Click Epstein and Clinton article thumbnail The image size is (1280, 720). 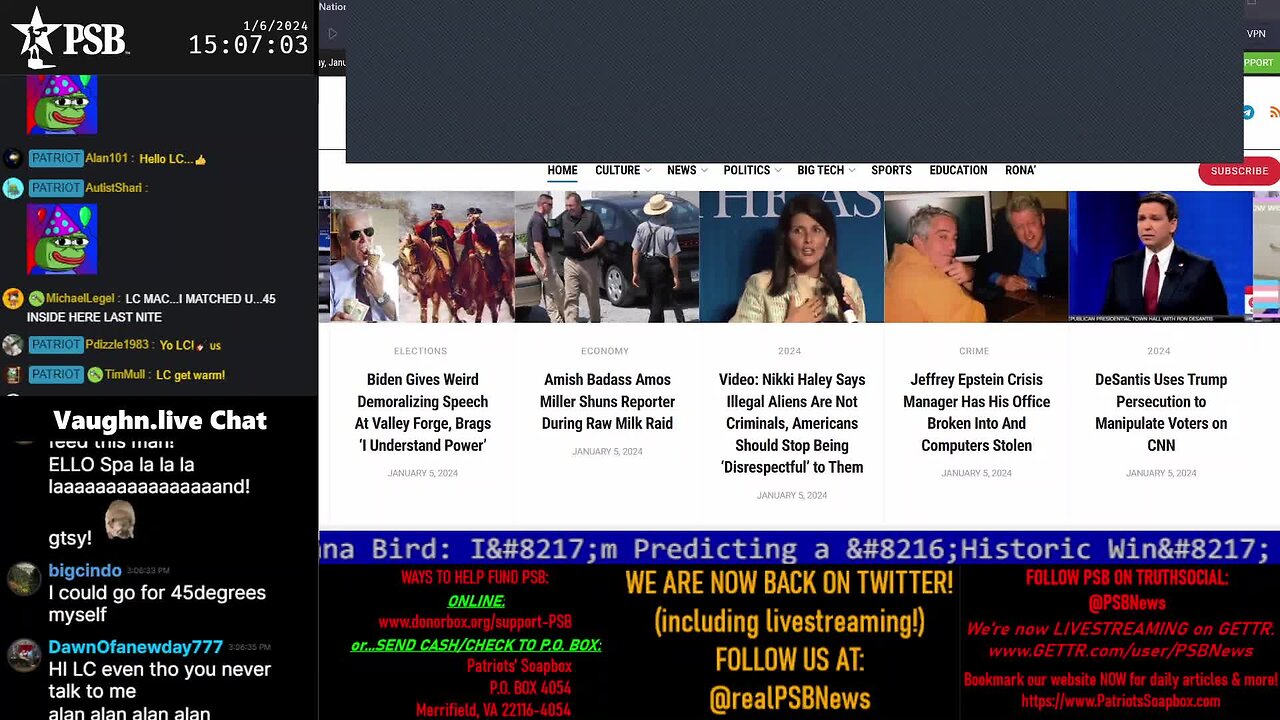tap(976, 257)
